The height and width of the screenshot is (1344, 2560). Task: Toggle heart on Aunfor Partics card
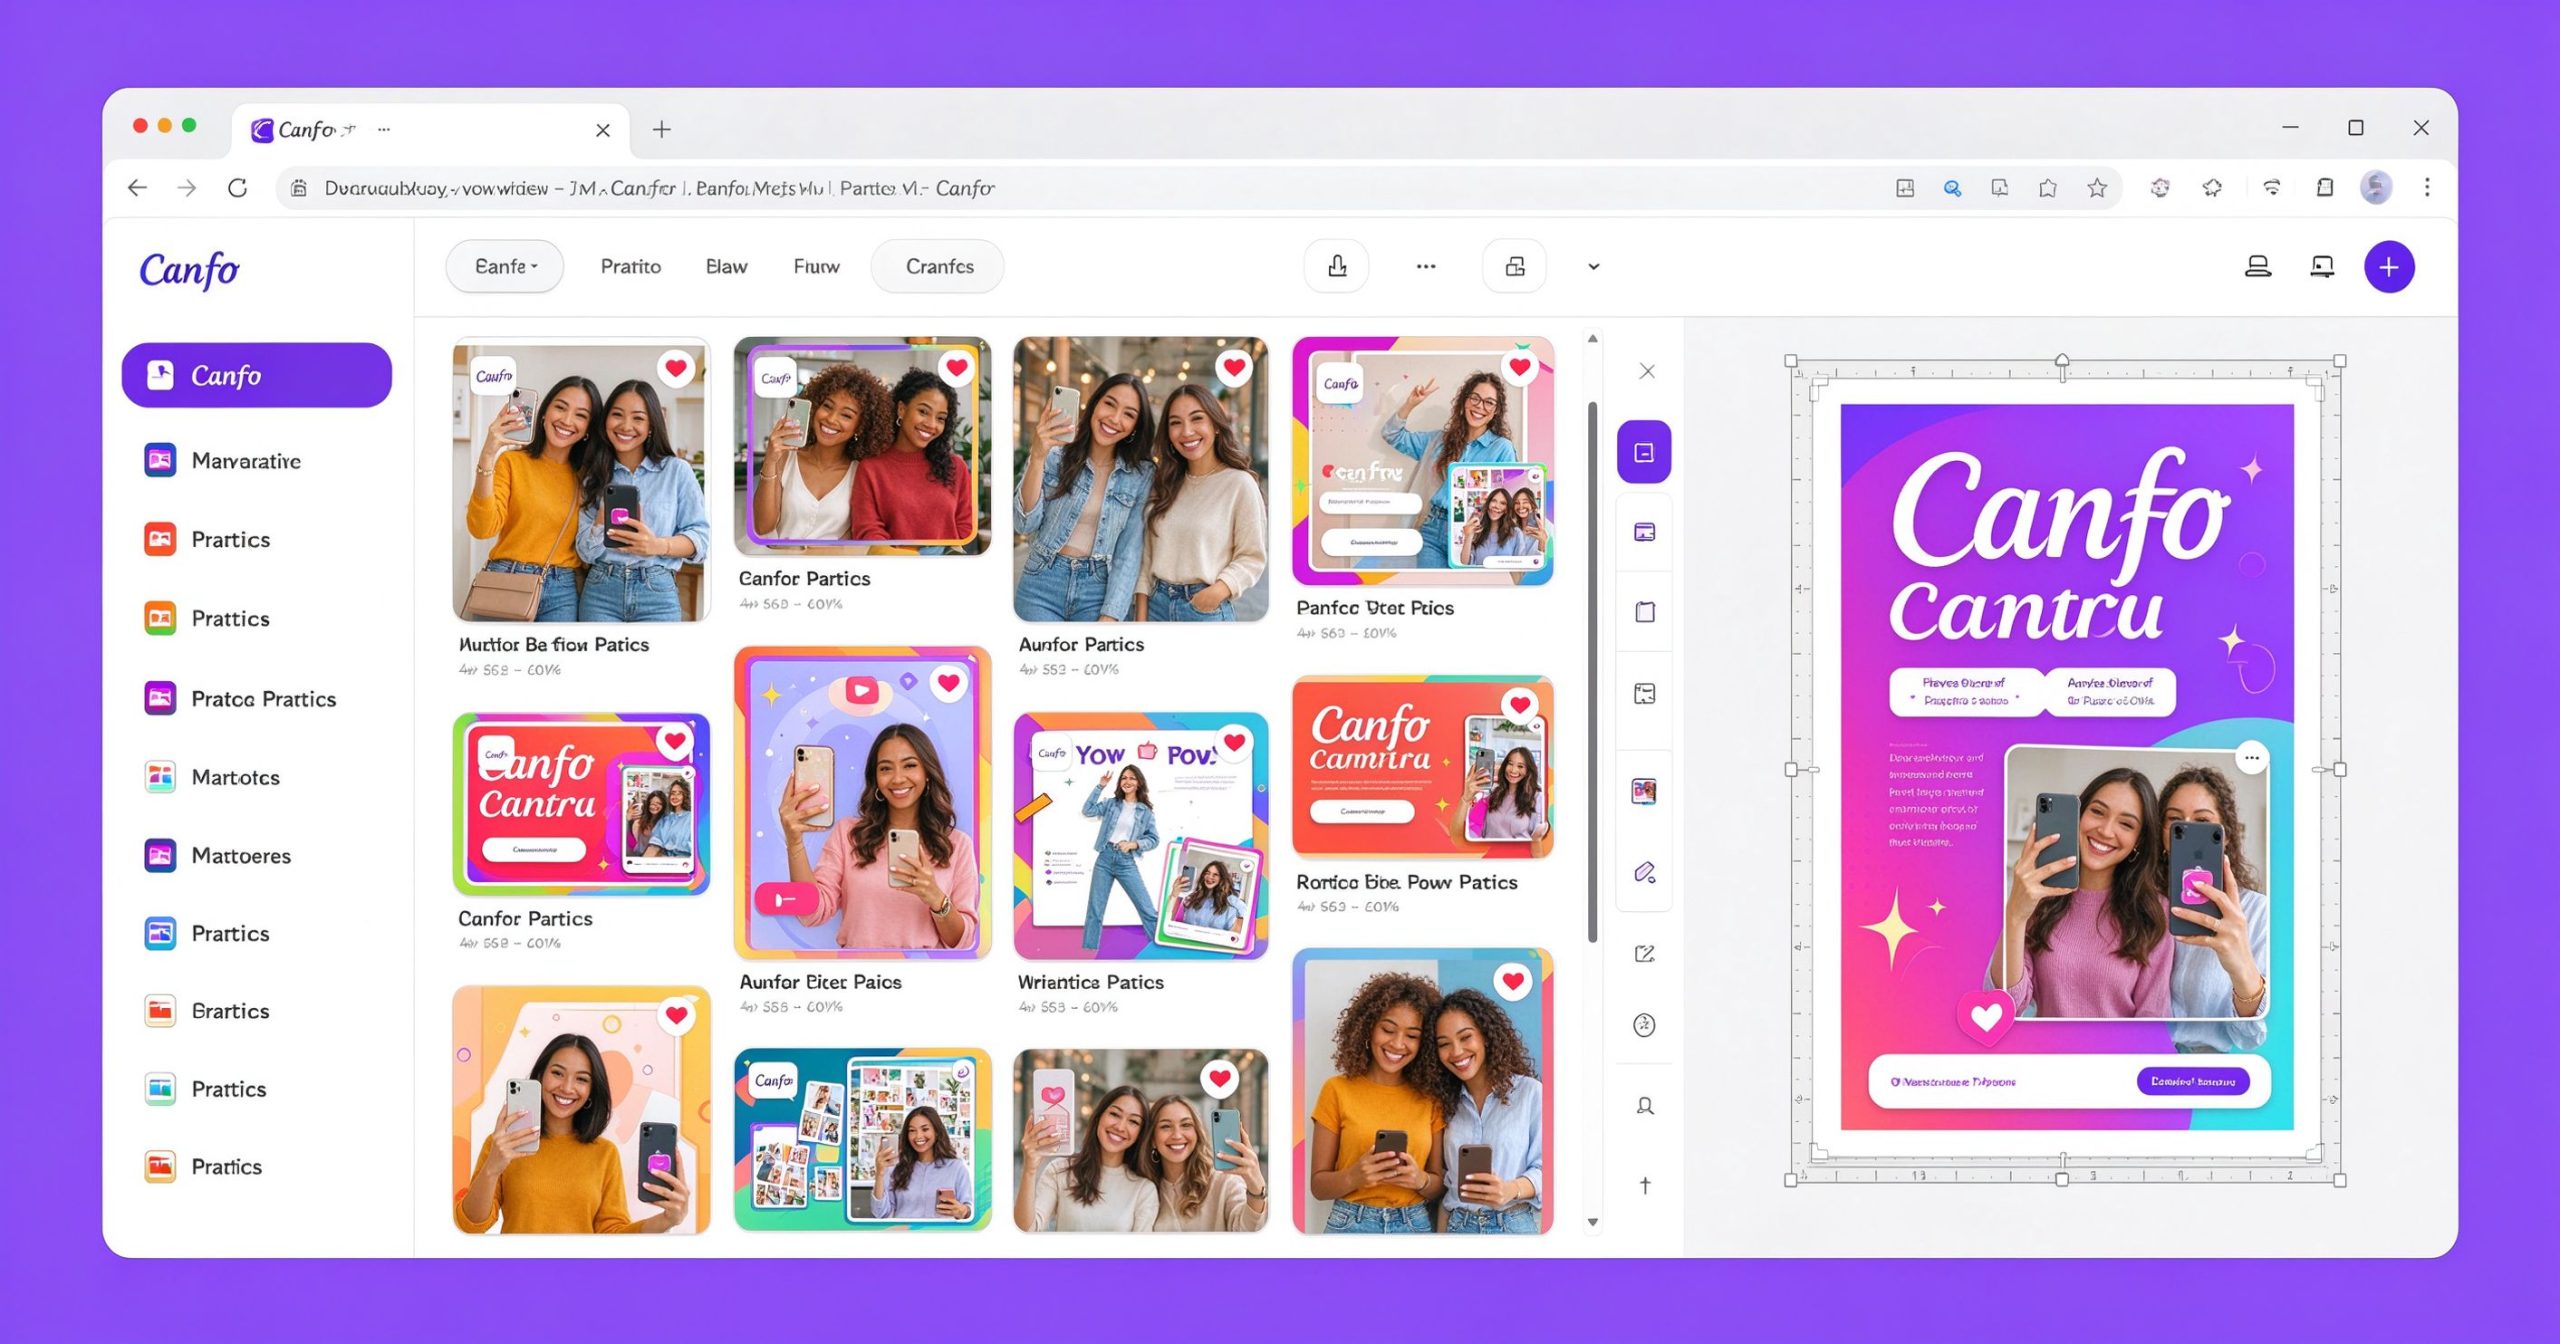pos(1234,368)
